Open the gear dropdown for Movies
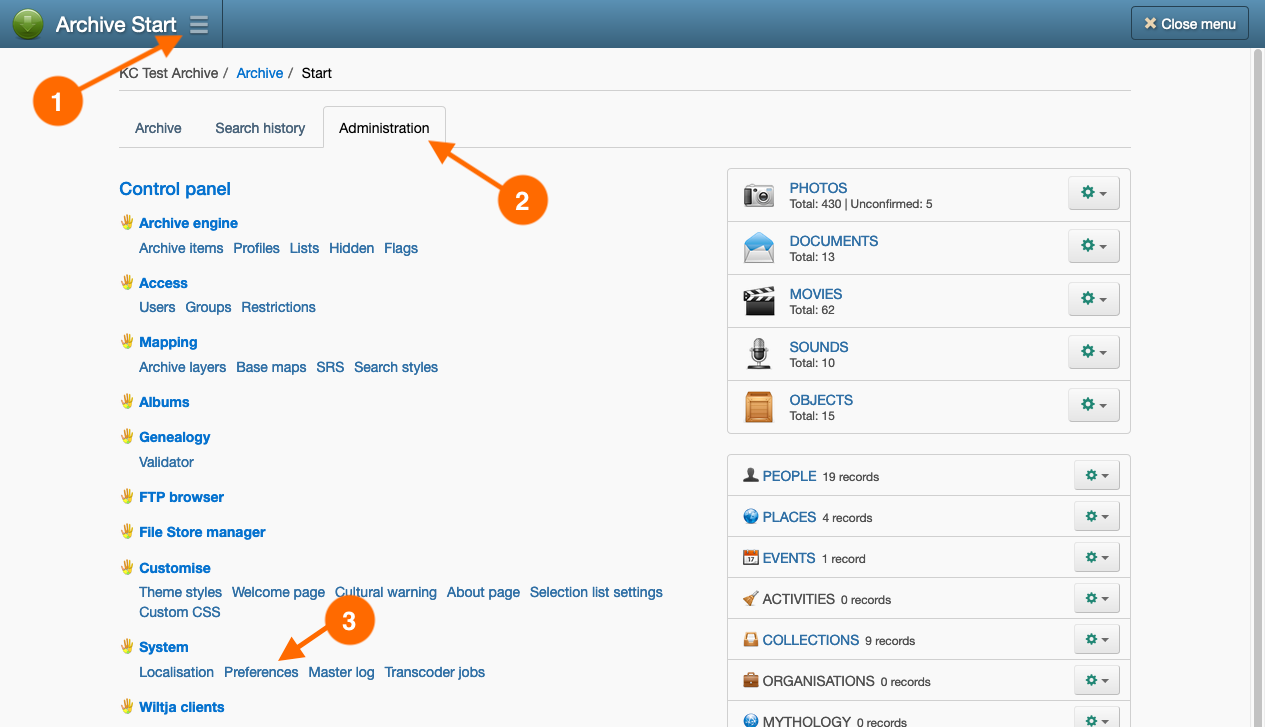 coord(1094,299)
